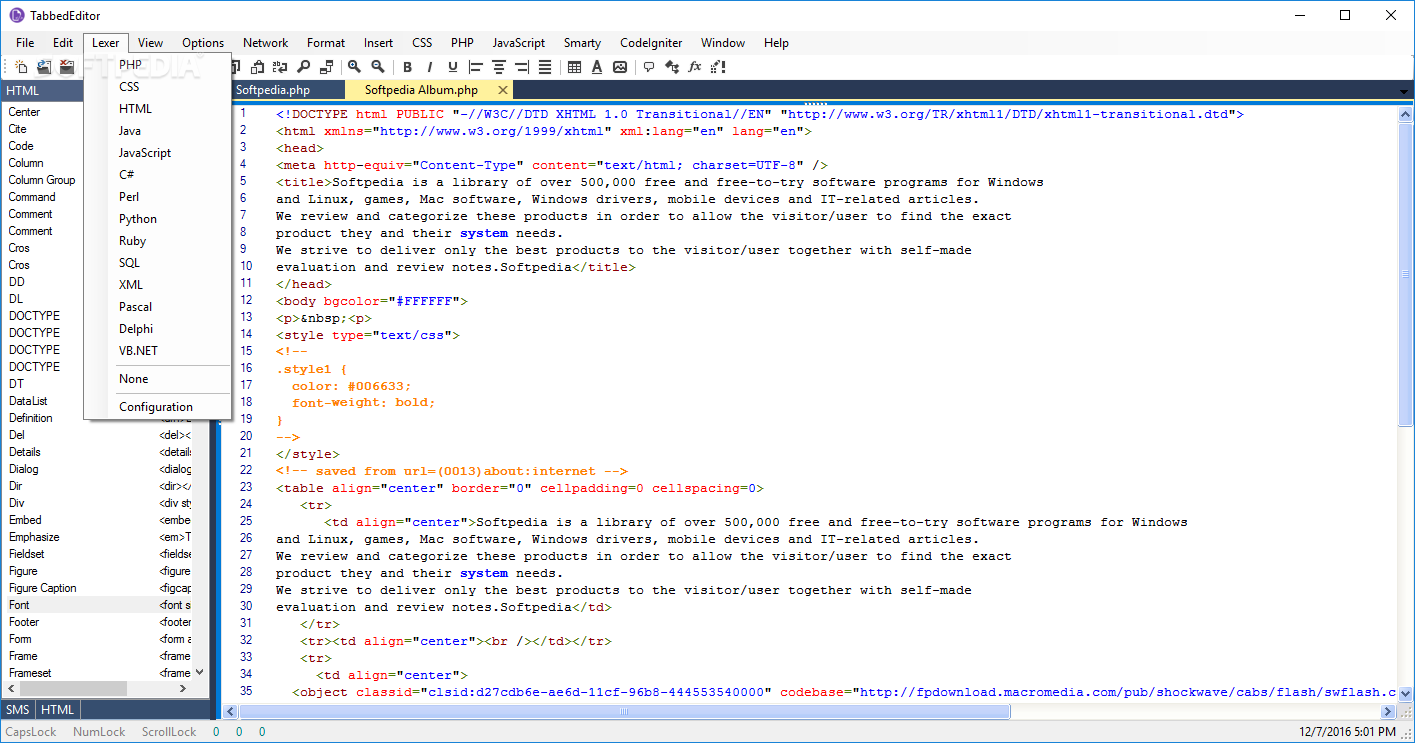Switch to SMS bottom panel tab
Screen dimensions: 1415x743
point(18,710)
